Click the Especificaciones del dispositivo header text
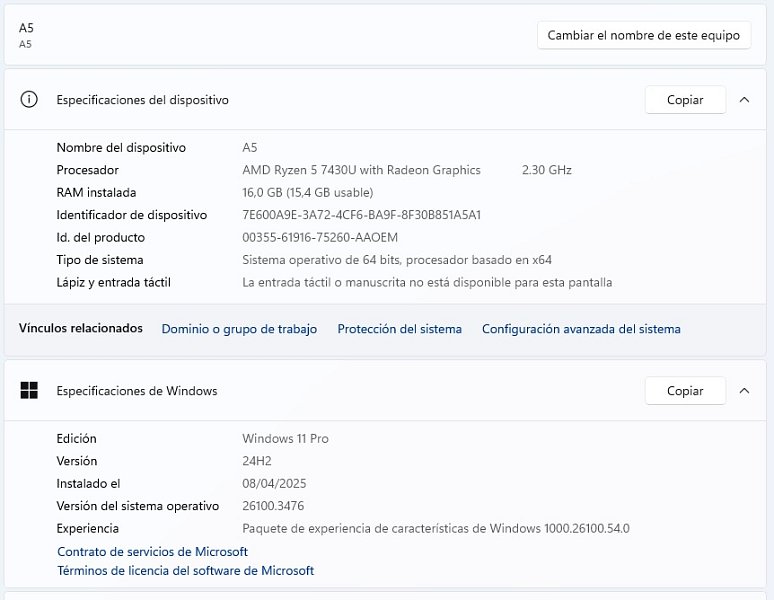 pos(143,100)
